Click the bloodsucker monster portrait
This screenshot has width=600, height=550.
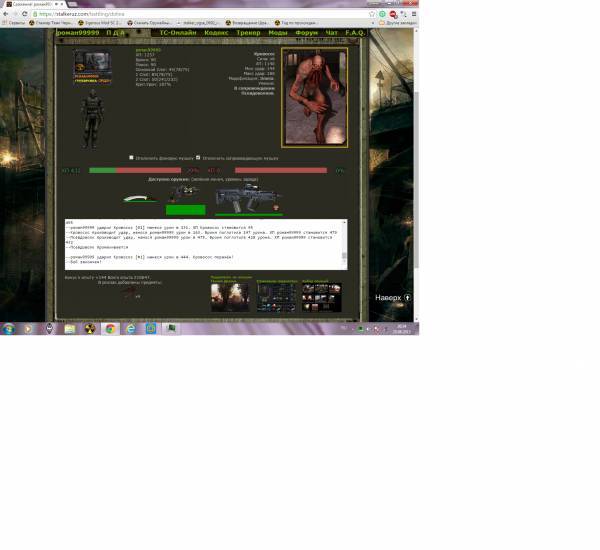pos(314,97)
